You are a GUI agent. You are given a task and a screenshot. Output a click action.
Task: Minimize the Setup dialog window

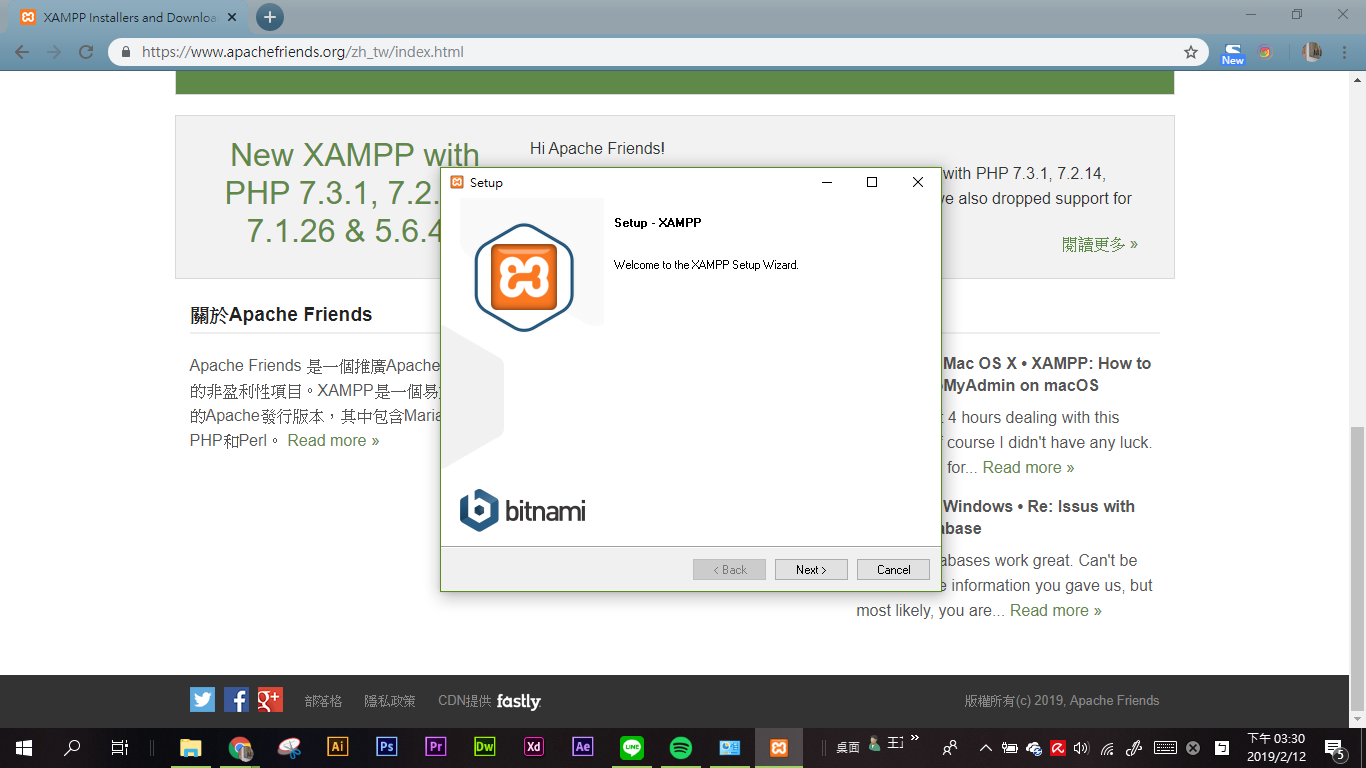point(827,182)
